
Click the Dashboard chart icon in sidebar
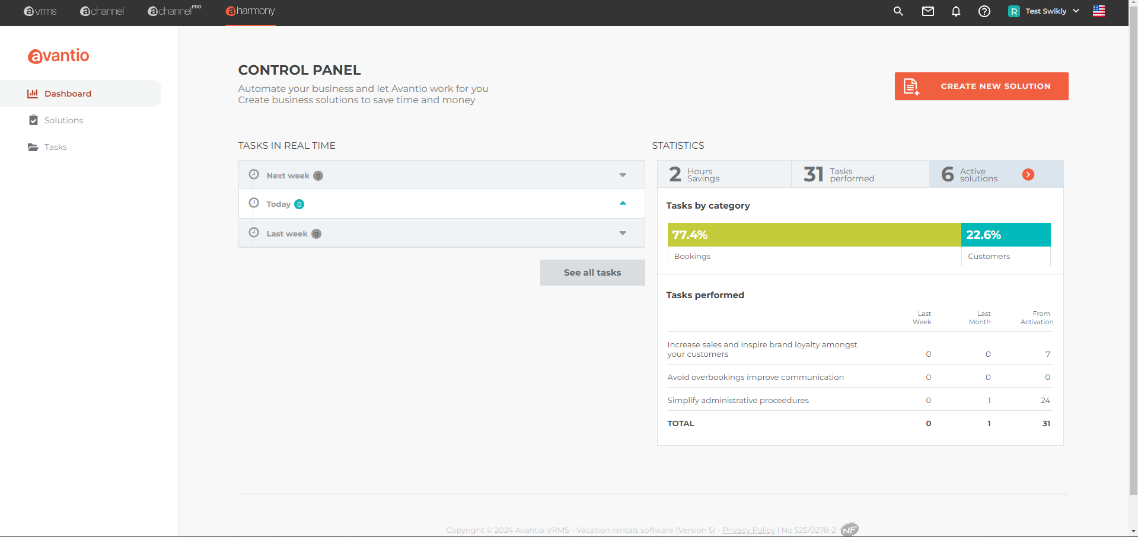click(33, 94)
